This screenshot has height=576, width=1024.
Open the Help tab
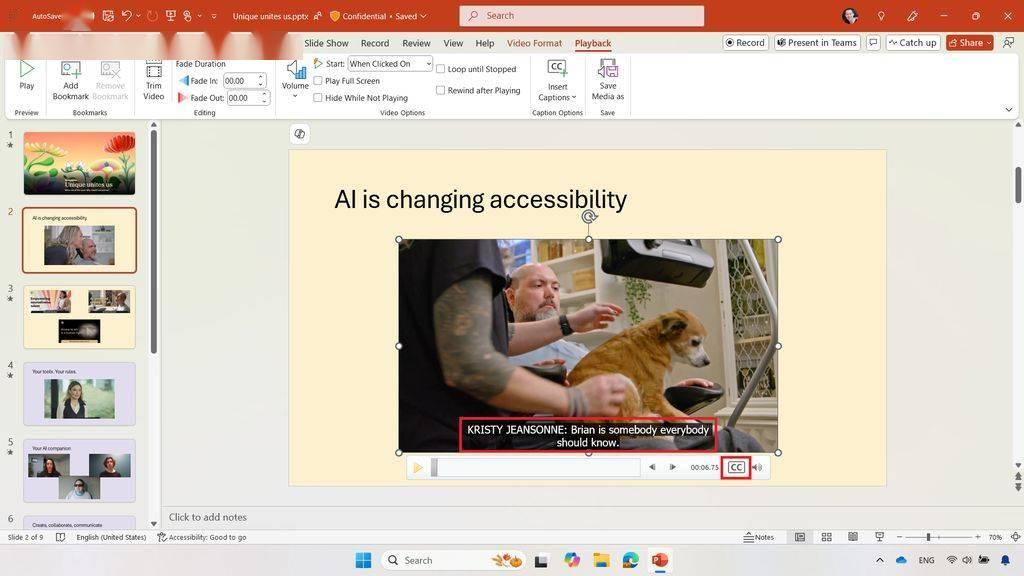coord(485,43)
